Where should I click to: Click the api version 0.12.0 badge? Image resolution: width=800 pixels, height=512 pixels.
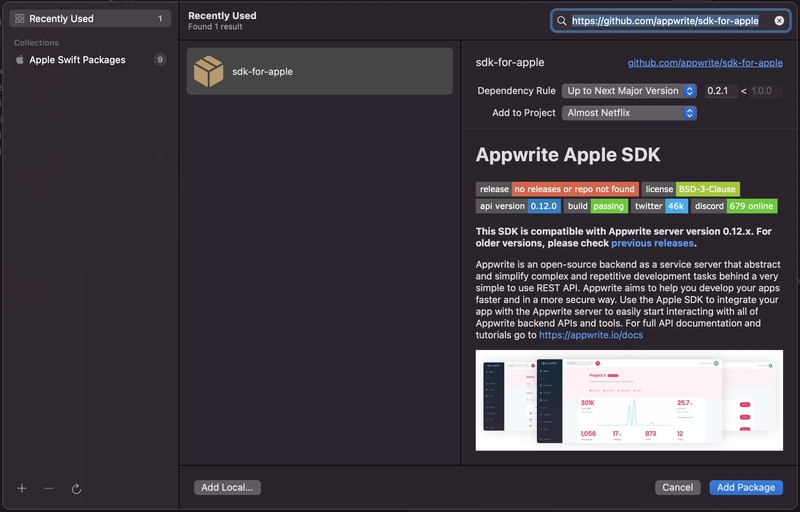pyautogui.click(x=518, y=206)
